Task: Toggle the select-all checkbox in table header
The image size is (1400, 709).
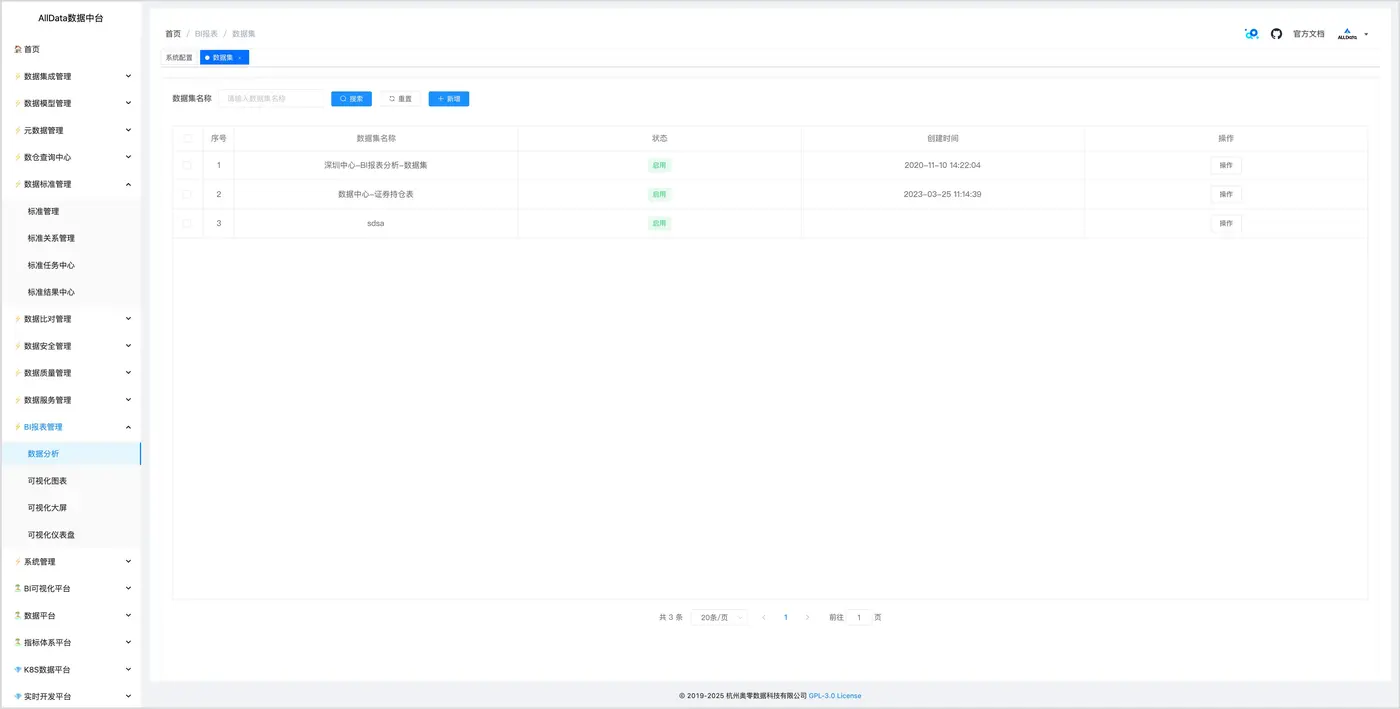Action: pyautogui.click(x=187, y=138)
